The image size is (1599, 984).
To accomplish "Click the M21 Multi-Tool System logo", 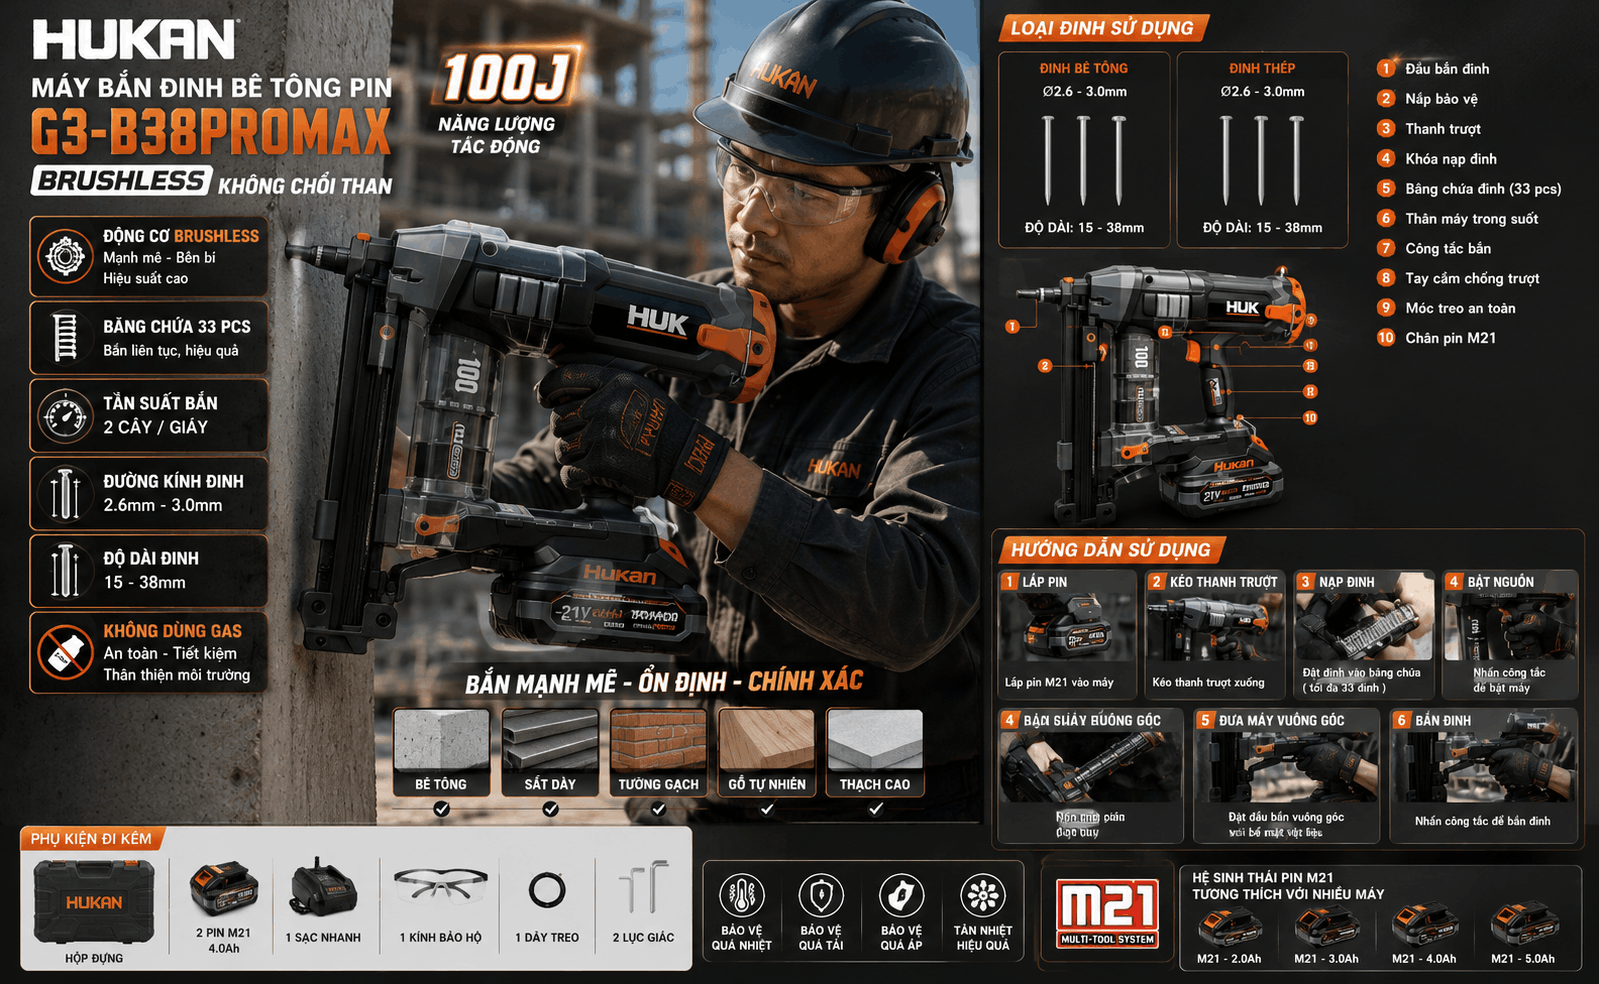I will point(1108,913).
